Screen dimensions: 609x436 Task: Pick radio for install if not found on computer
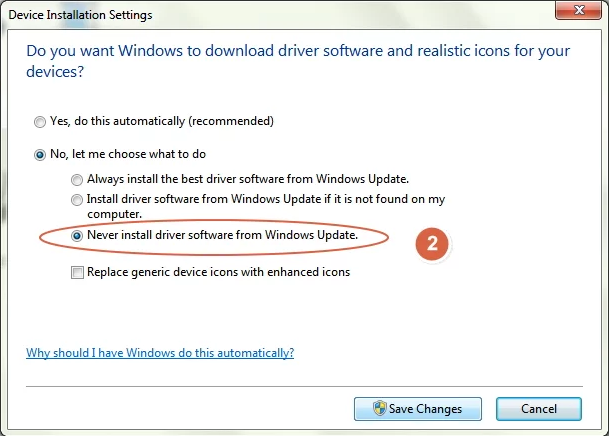[x=77, y=200]
